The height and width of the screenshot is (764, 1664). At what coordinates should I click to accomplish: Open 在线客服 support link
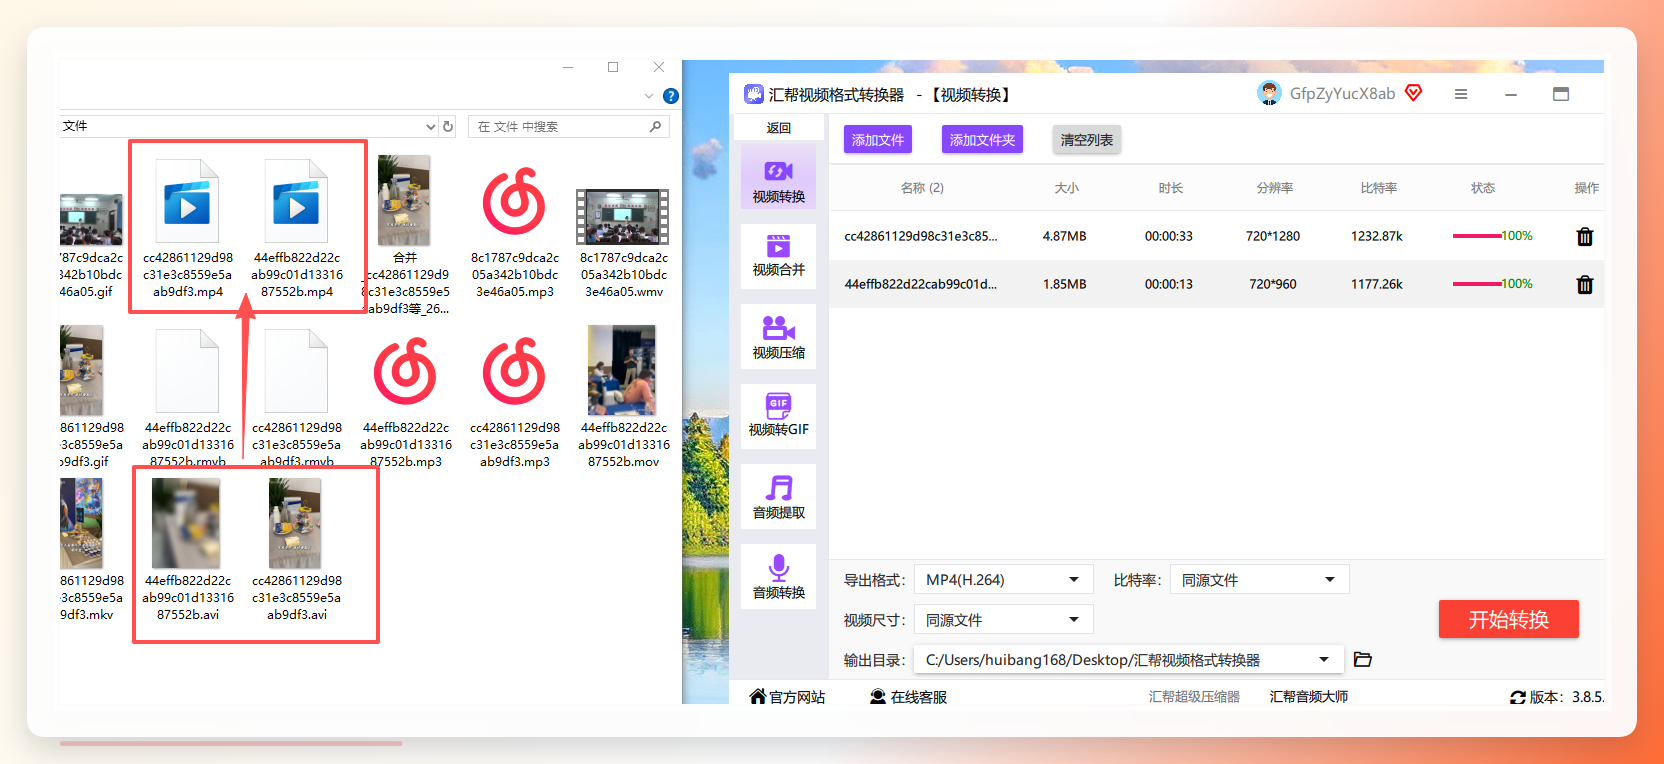pyautogui.click(x=909, y=697)
